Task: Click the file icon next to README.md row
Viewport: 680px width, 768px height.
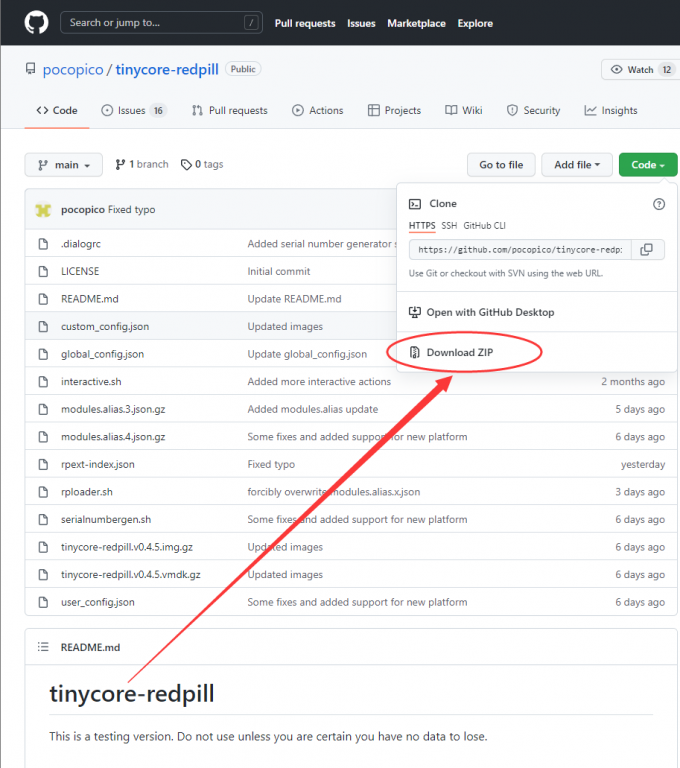Action: tap(43, 299)
